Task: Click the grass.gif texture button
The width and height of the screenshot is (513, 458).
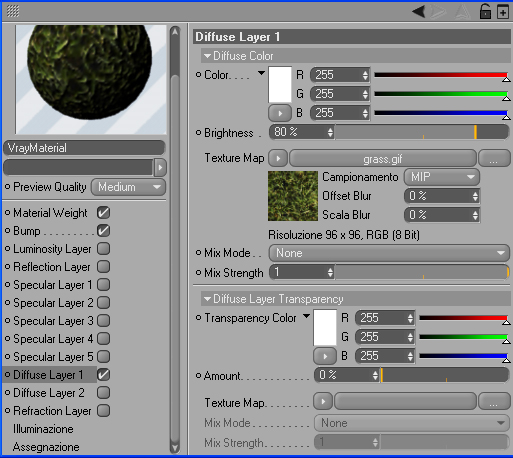Action: [383, 158]
